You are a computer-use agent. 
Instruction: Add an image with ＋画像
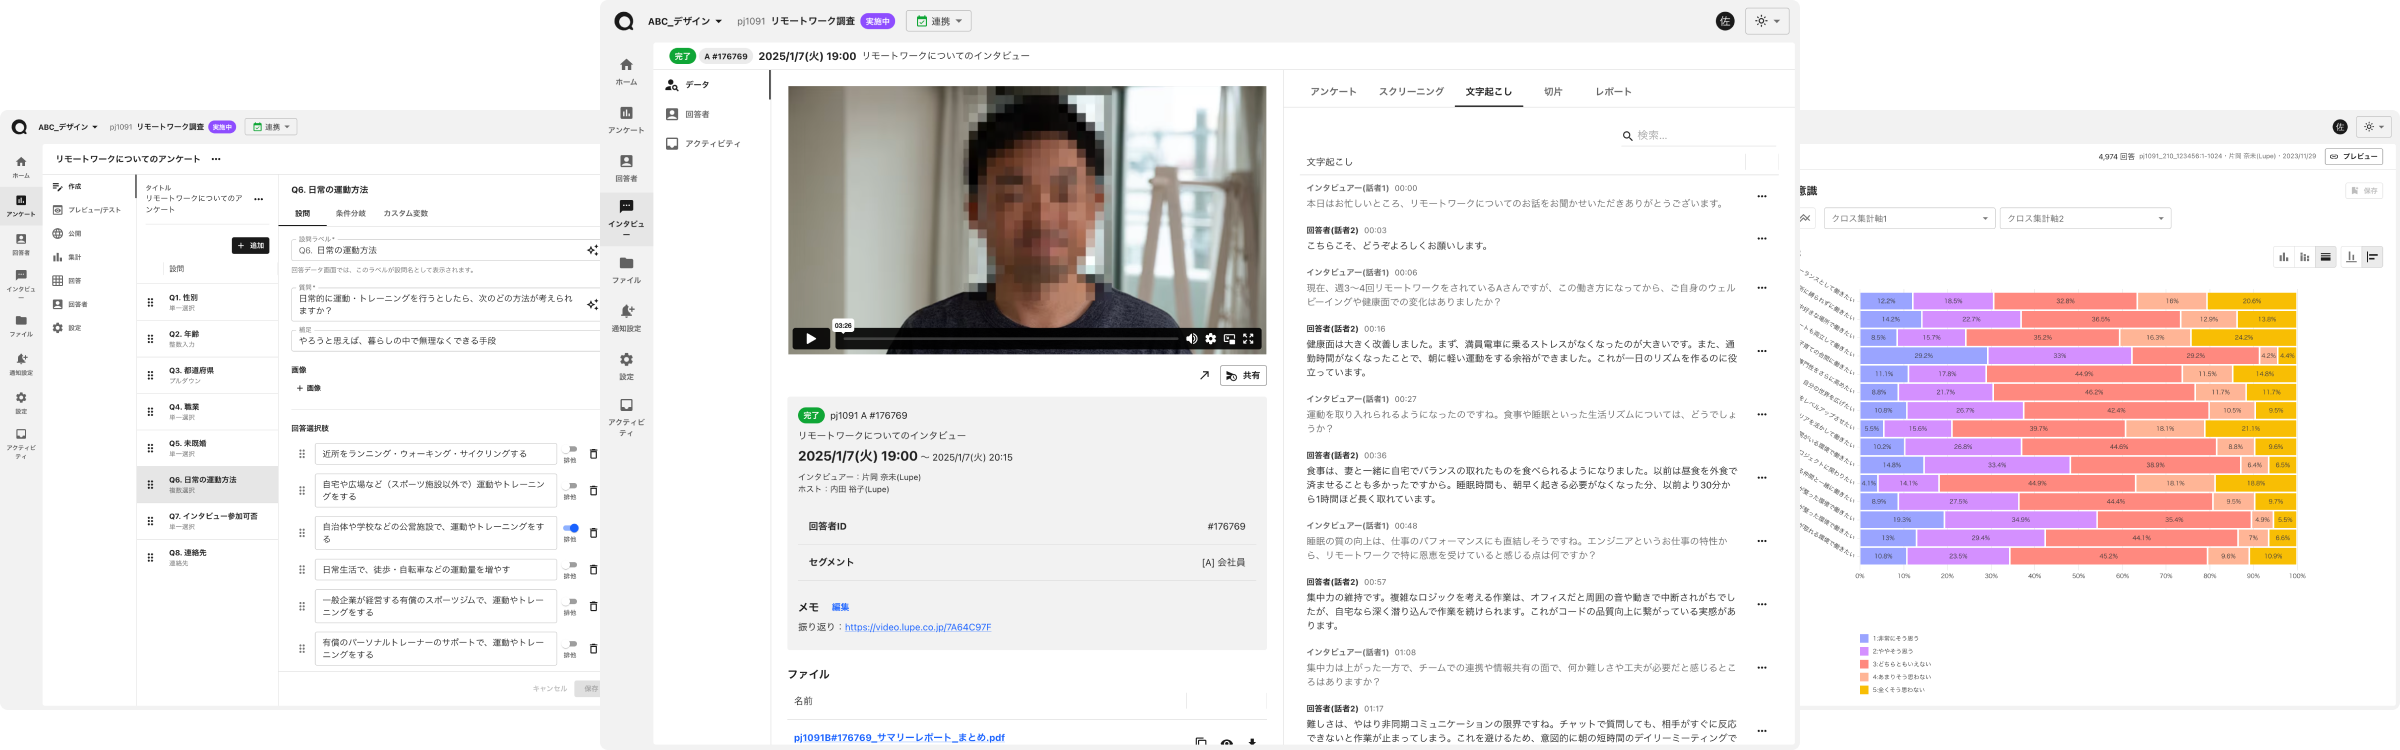308,388
